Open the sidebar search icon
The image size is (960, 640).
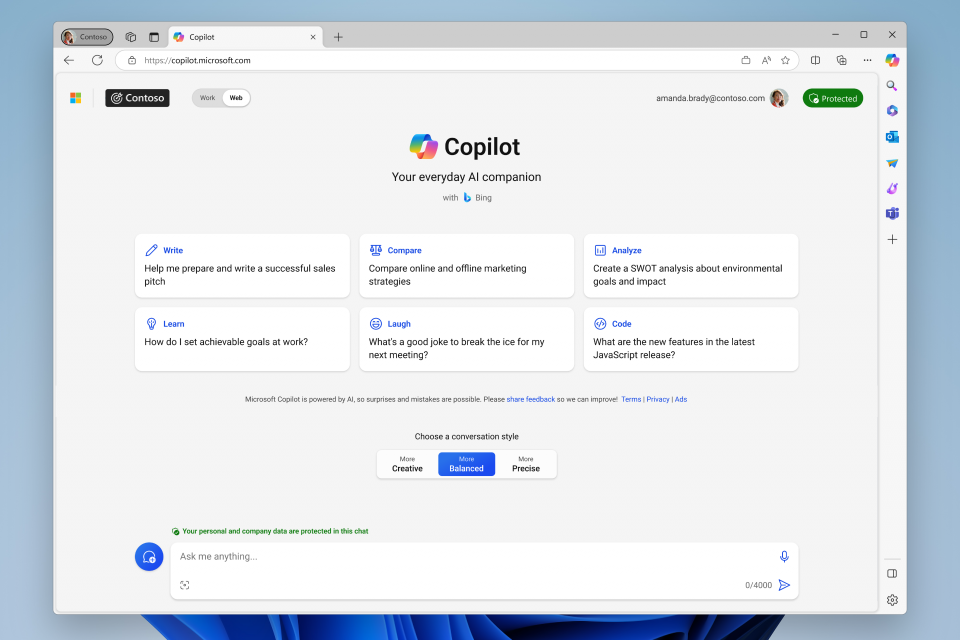892,86
